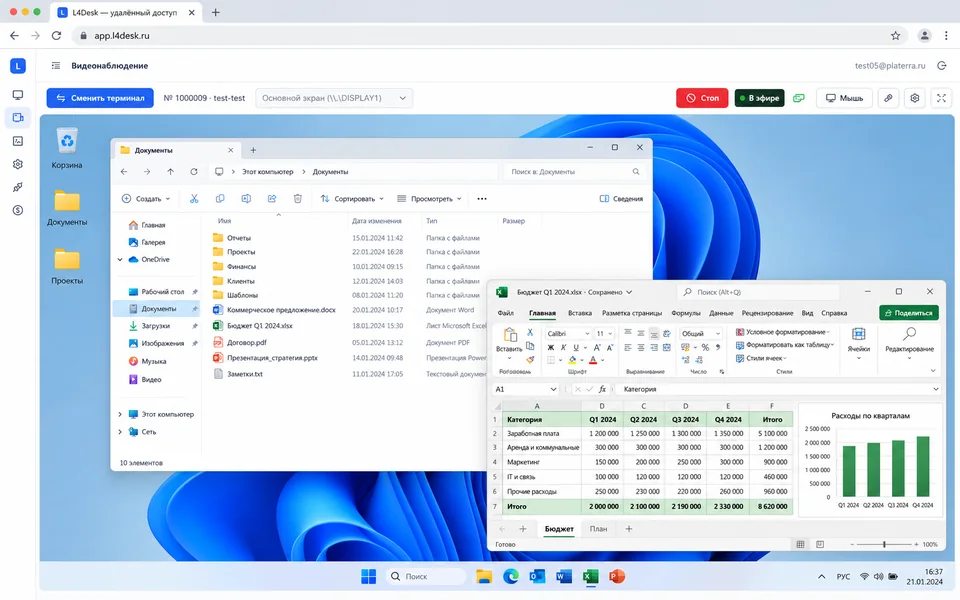Image resolution: width=960 pixels, height=600 pixels.
Task: Click the Delete trash icon in Explorer
Action: tap(298, 198)
